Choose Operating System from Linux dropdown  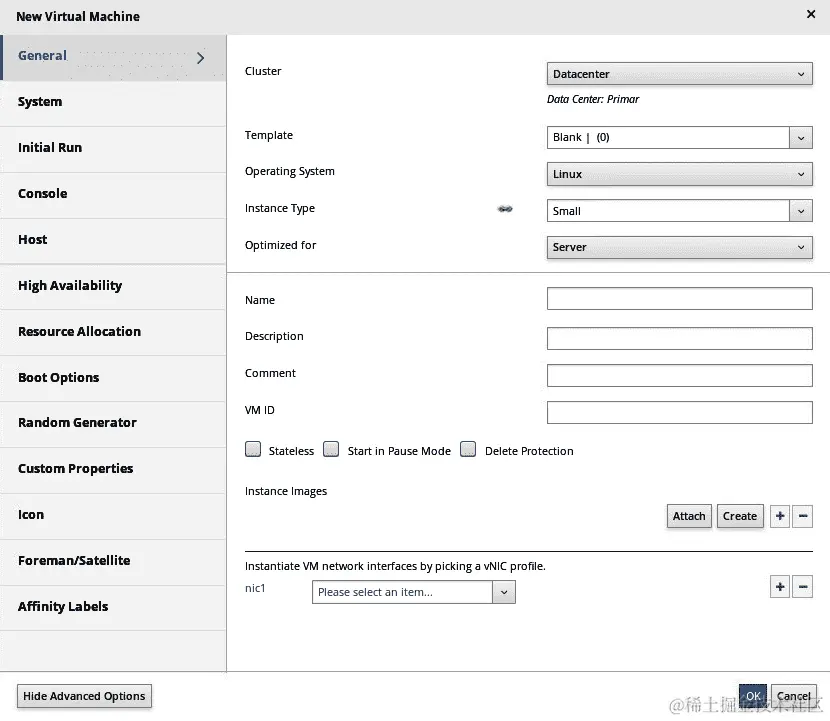click(x=679, y=174)
